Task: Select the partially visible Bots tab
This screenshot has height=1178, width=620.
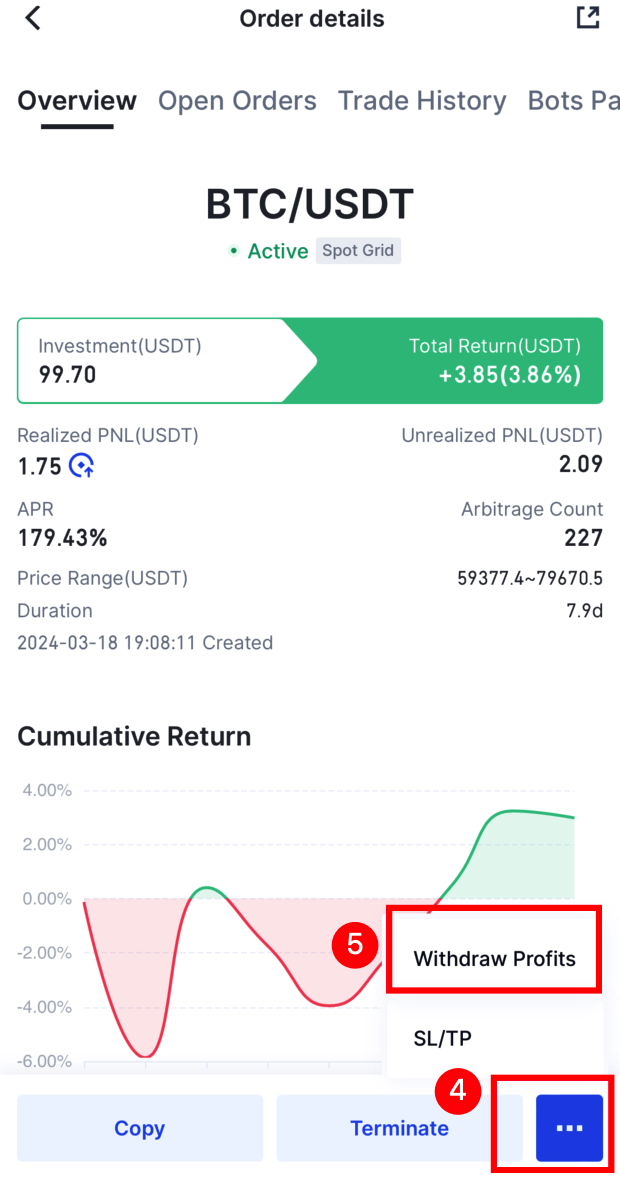Action: coord(573,101)
